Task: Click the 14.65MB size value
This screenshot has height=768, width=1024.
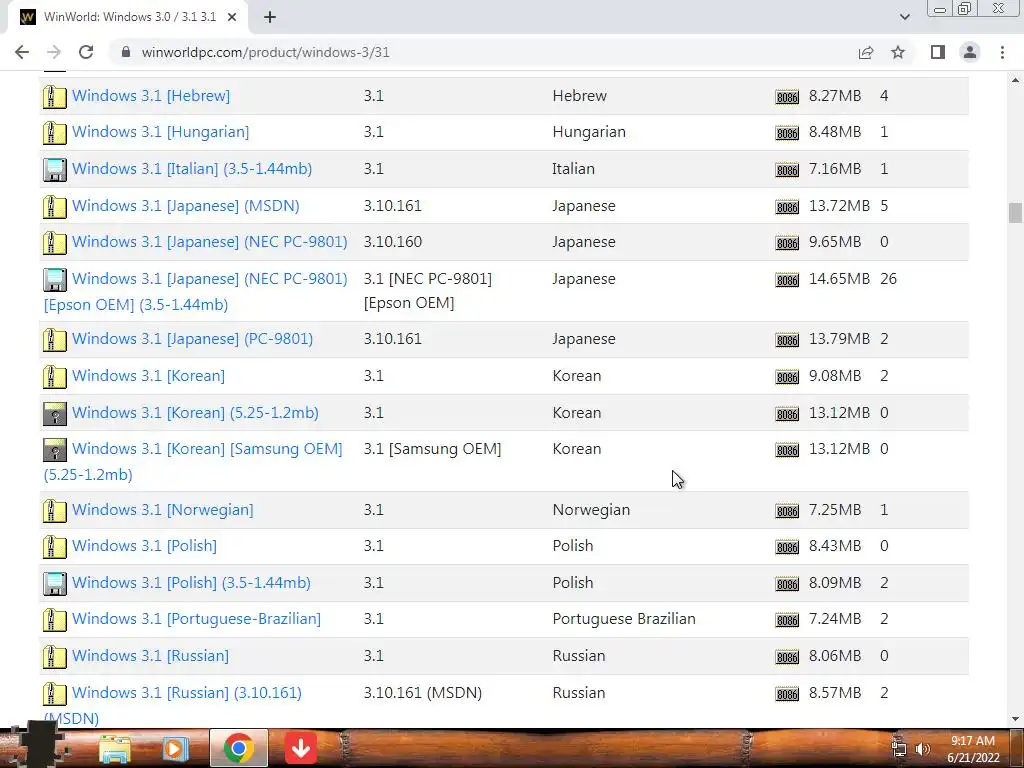Action: point(839,279)
